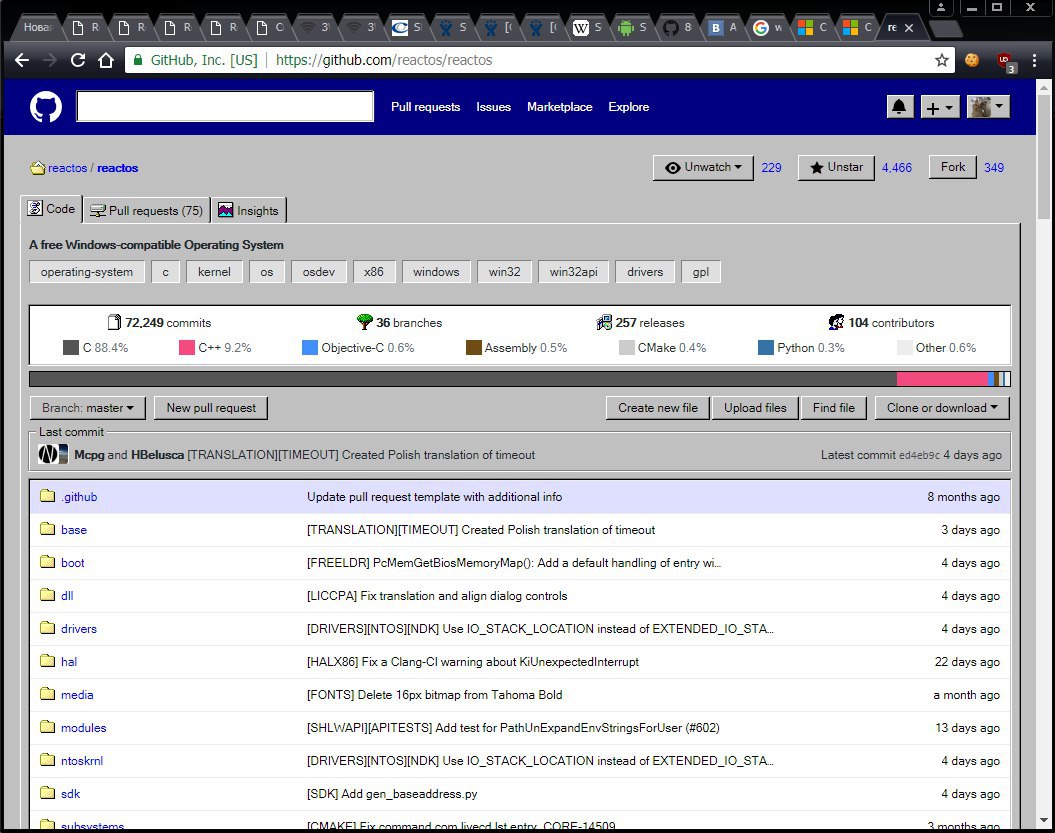Click the base folder icon
Viewport: 1055px width, 833px height.
point(47,529)
